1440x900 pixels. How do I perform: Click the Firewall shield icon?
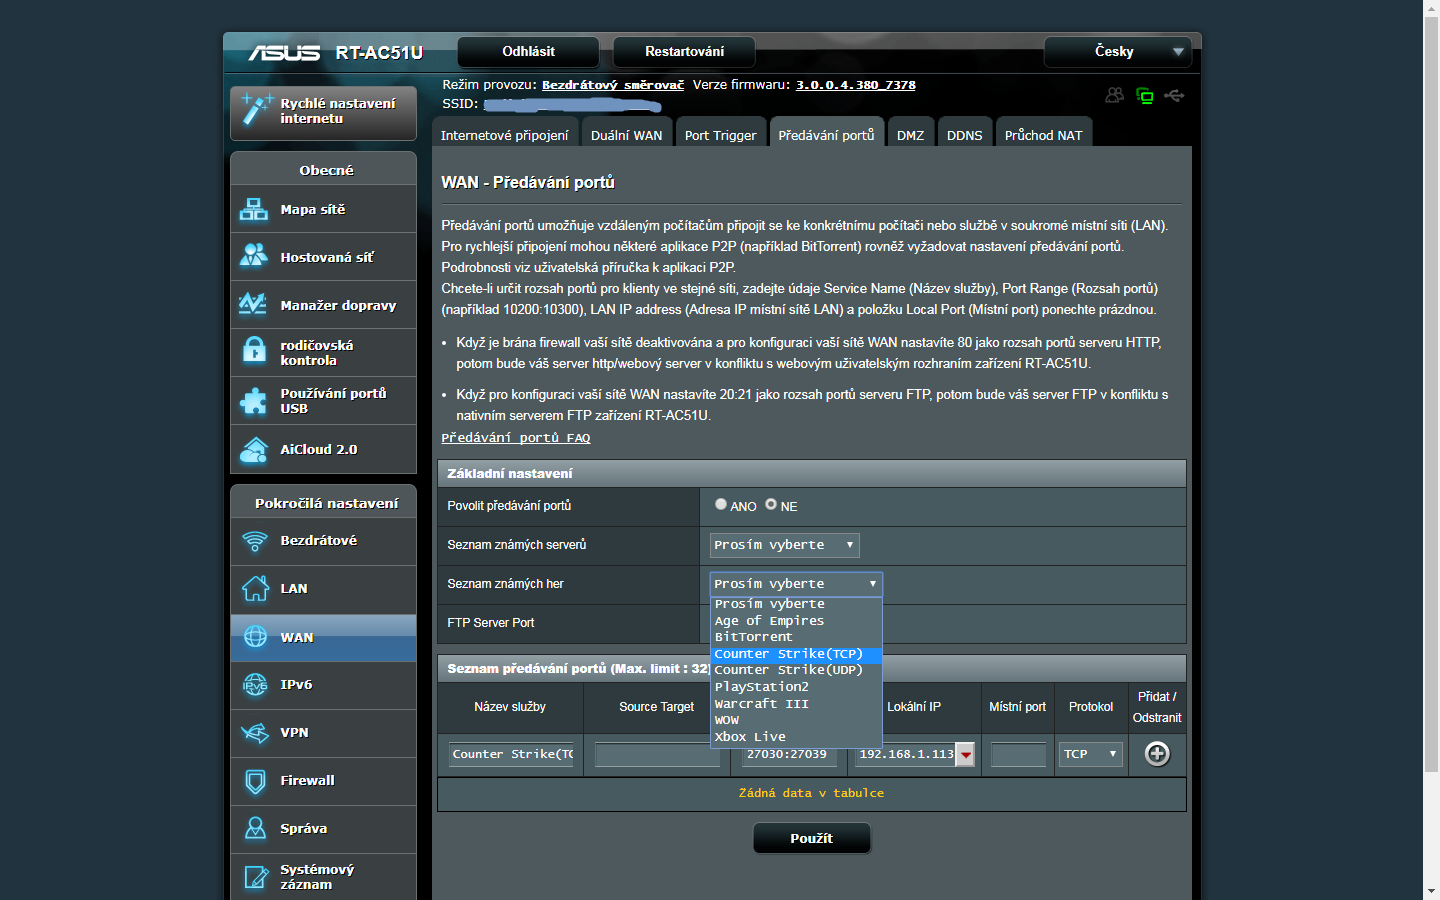255,781
